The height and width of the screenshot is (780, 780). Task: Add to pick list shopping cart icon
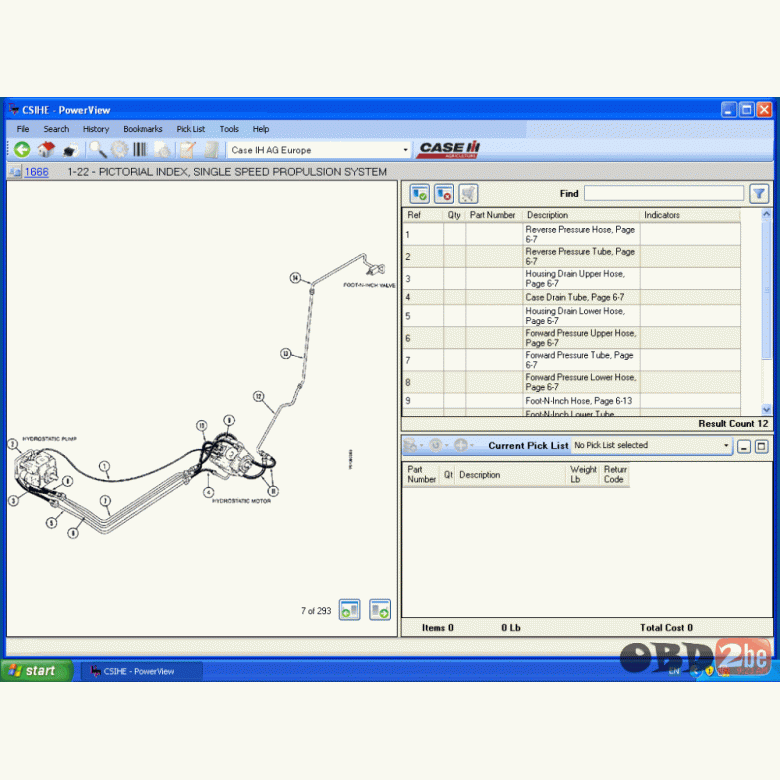pos(468,194)
